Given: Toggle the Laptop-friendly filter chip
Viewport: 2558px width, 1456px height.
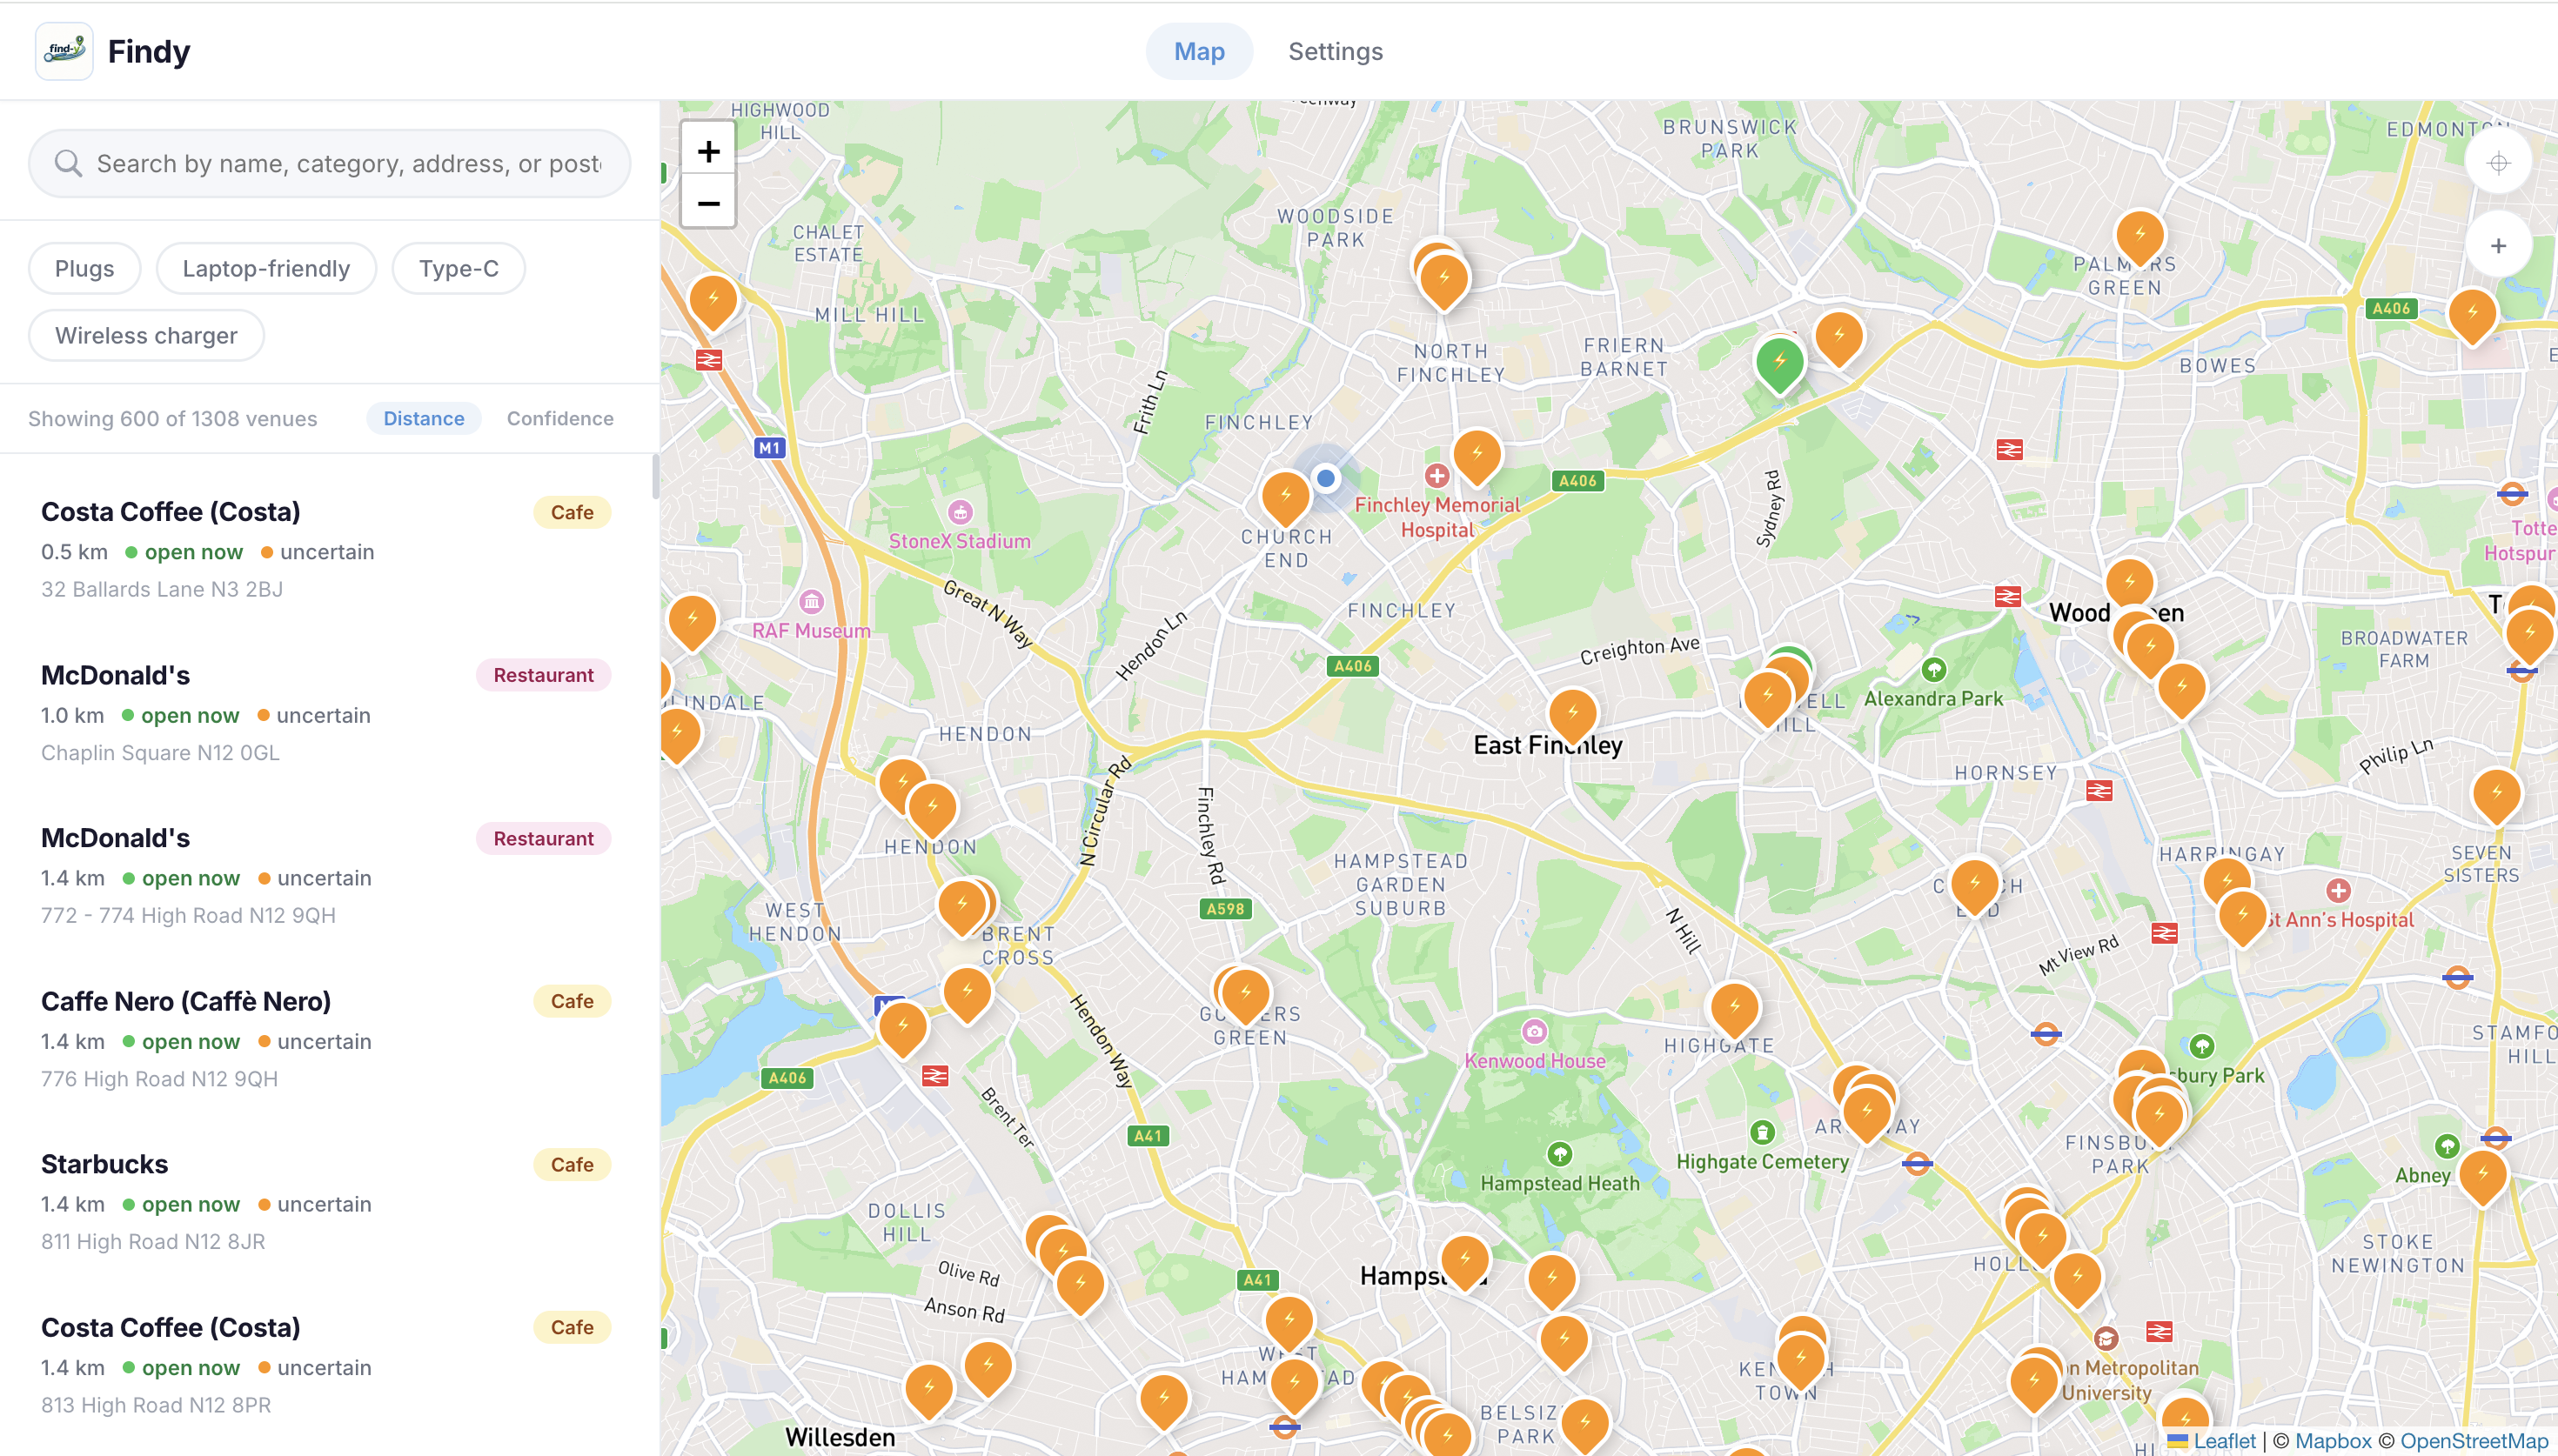Looking at the screenshot, I should pyautogui.click(x=266, y=268).
